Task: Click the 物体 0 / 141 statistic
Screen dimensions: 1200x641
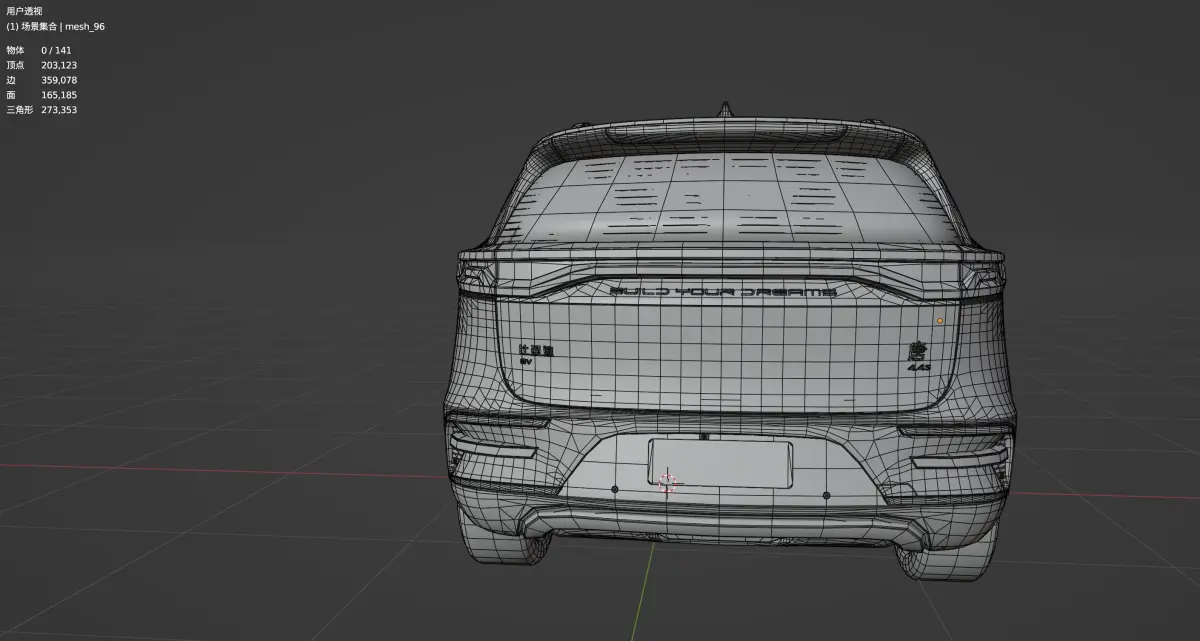Action: coord(39,50)
